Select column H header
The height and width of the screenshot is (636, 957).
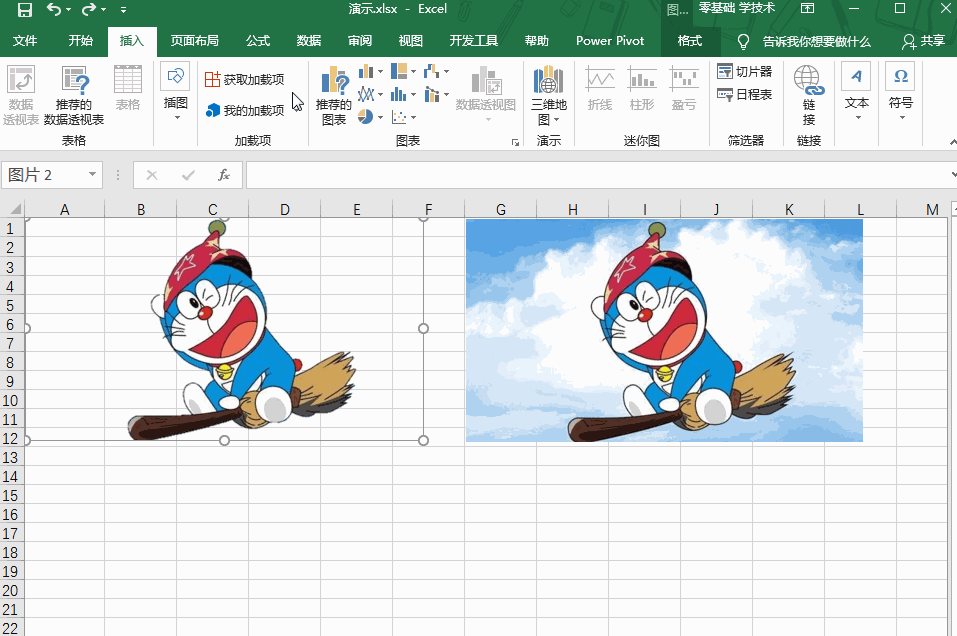(572, 209)
